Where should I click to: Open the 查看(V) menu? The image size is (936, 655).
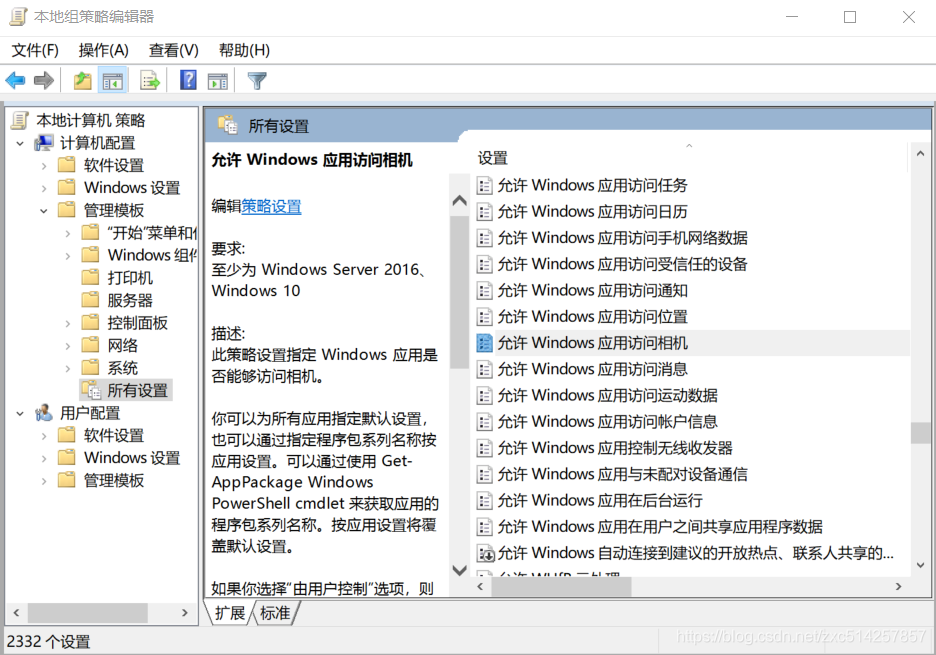(x=174, y=50)
